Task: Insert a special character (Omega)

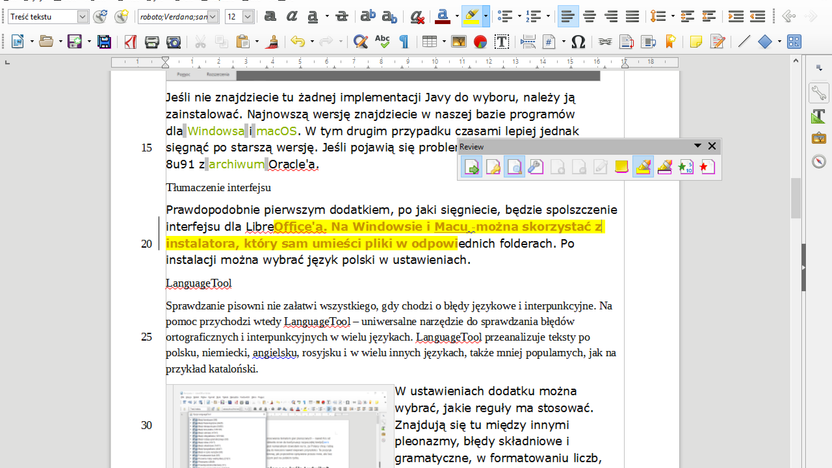Action: click(578, 41)
